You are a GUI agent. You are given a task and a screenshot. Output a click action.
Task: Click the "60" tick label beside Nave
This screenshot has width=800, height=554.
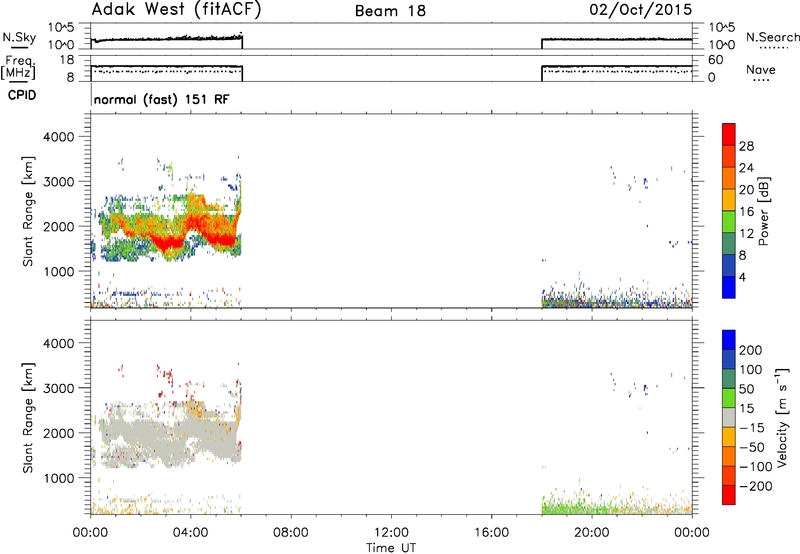(715, 60)
